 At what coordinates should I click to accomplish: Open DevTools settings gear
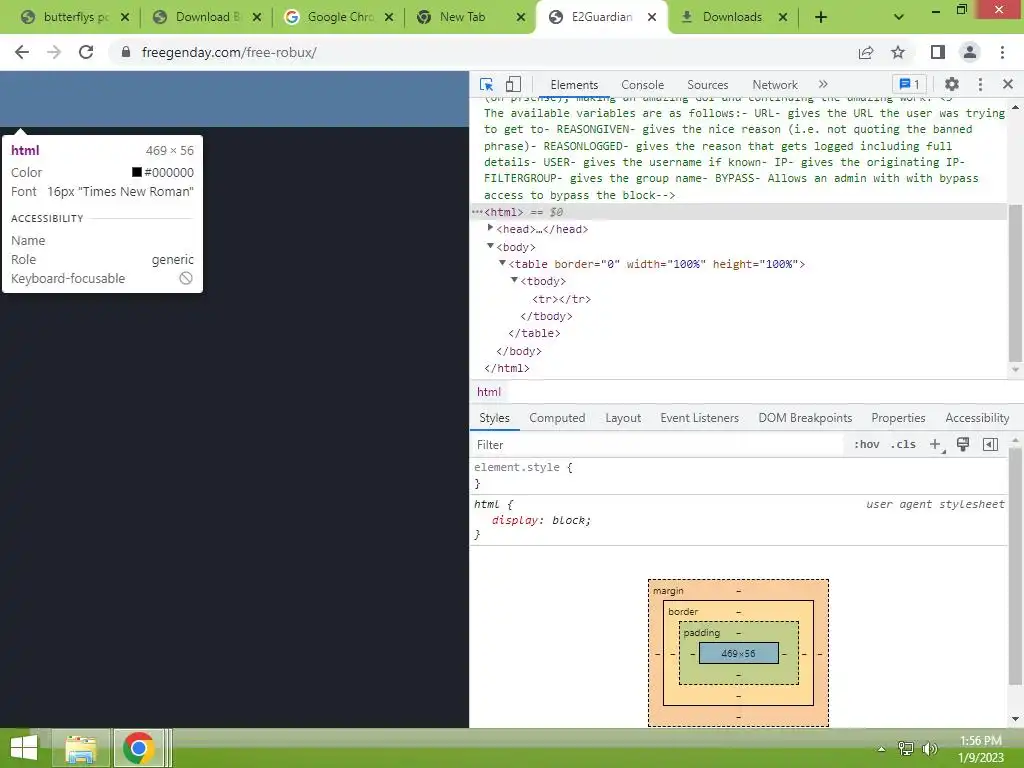click(952, 84)
